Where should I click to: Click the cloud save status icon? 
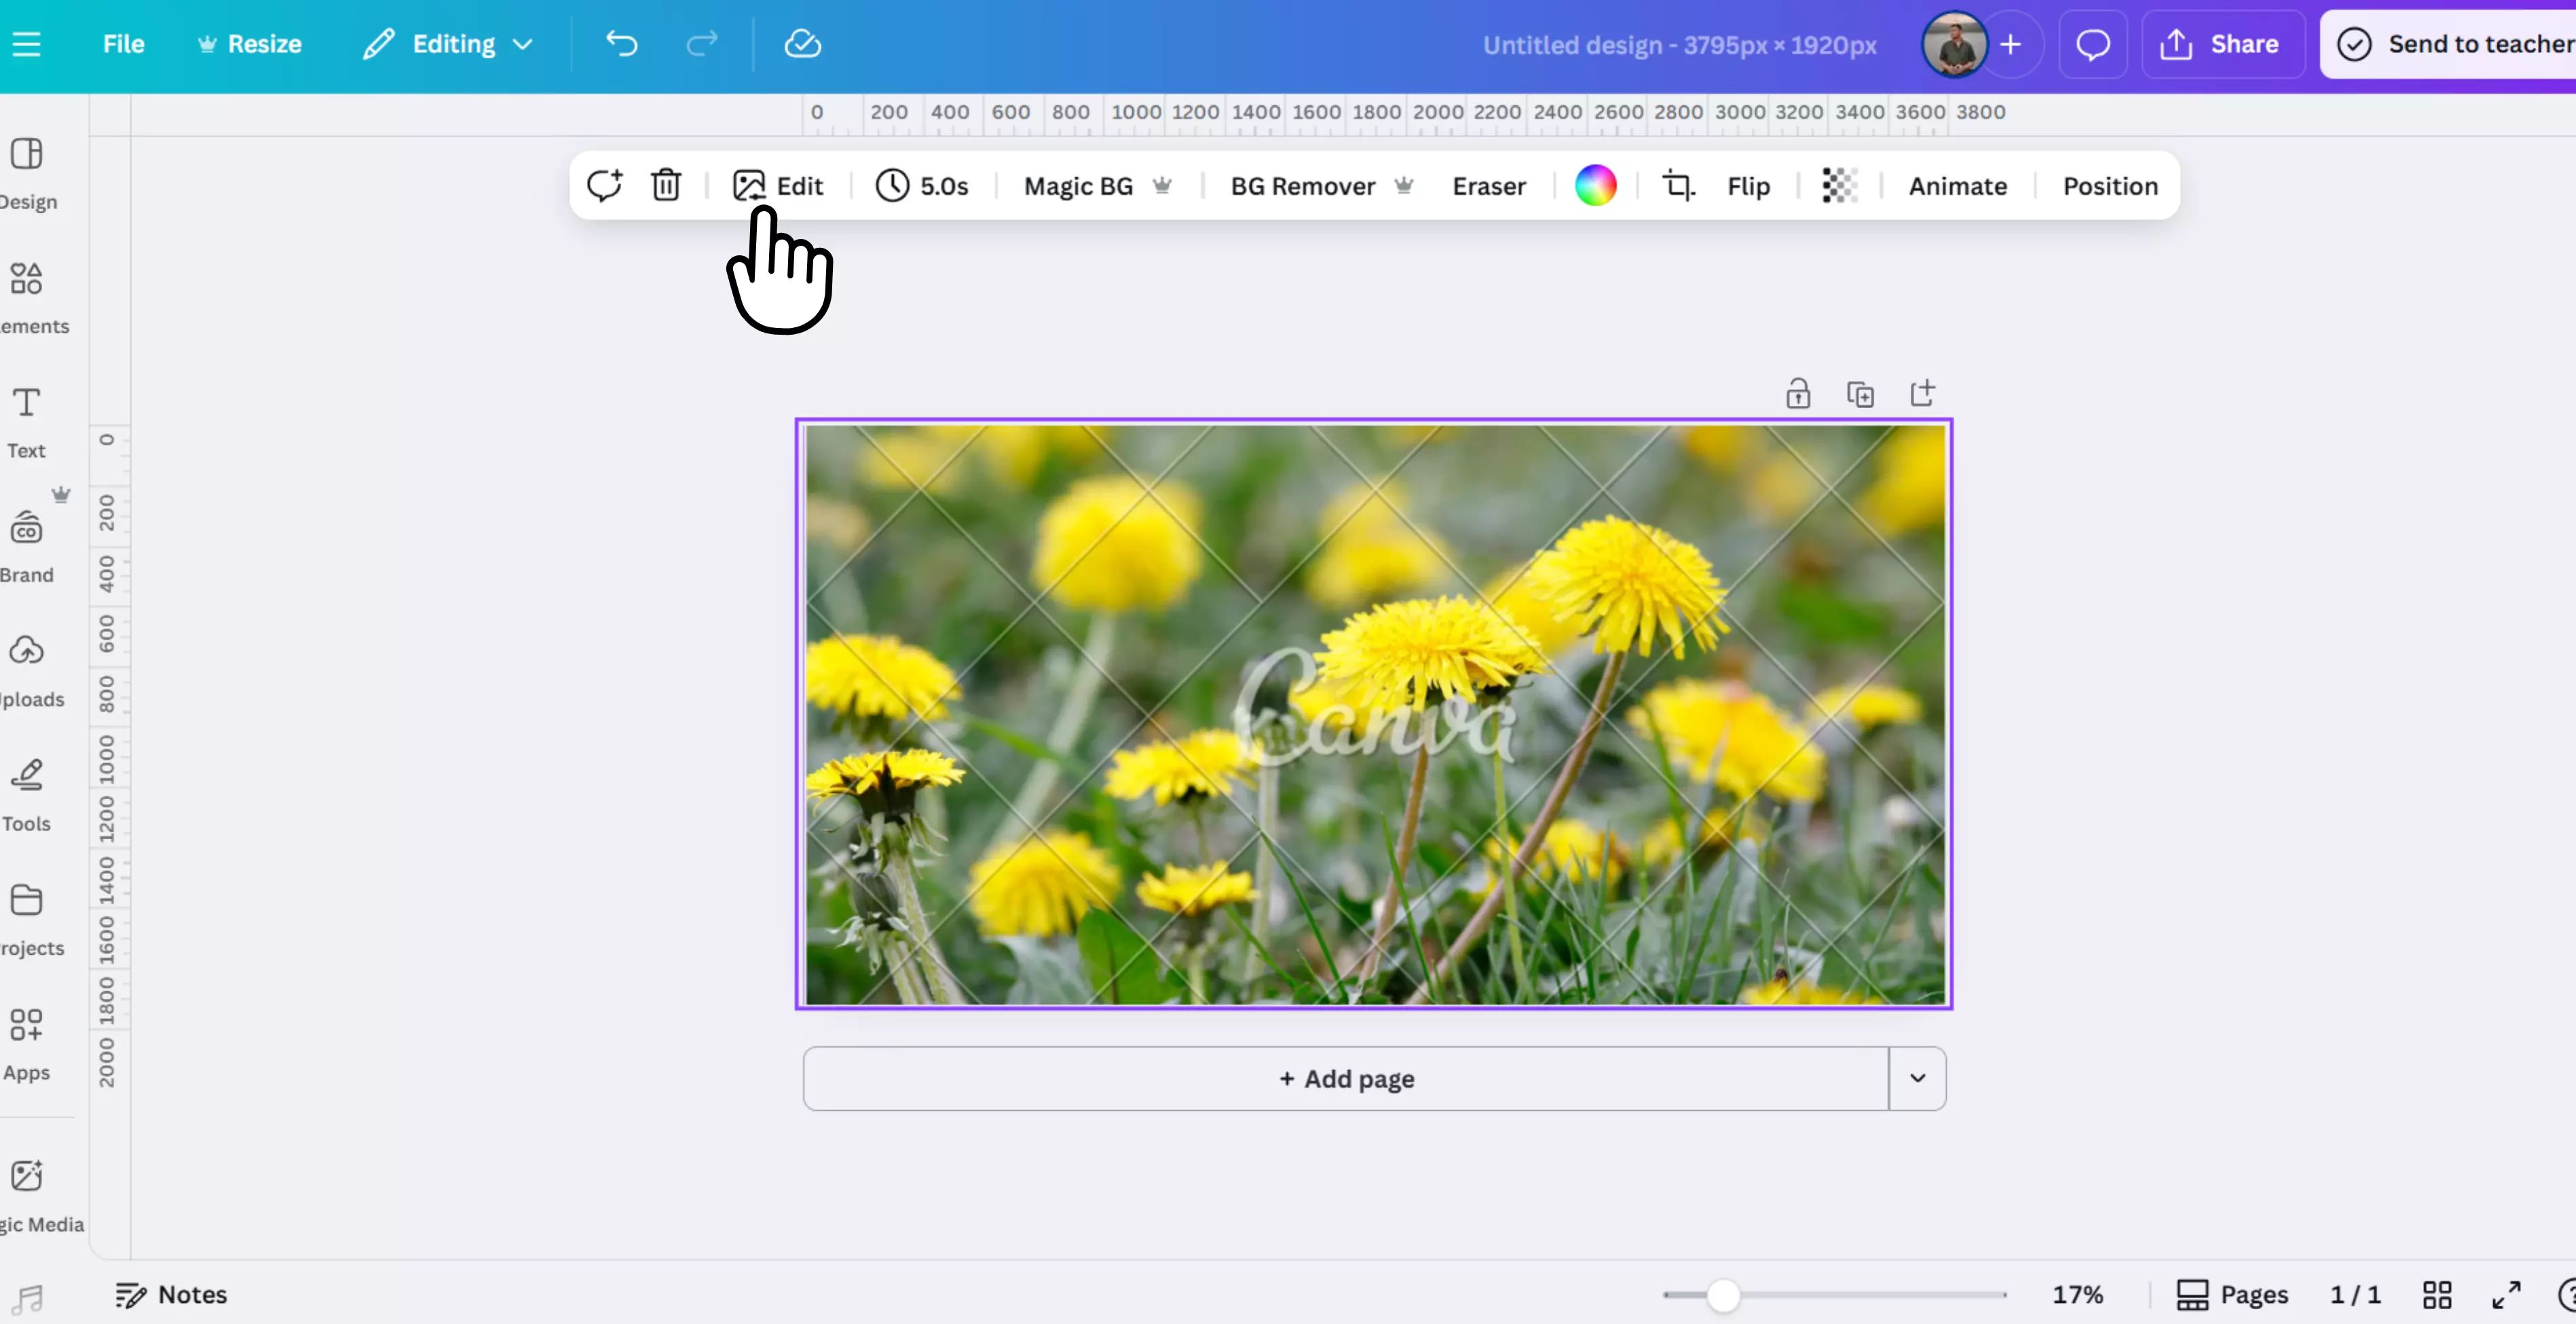tap(802, 44)
